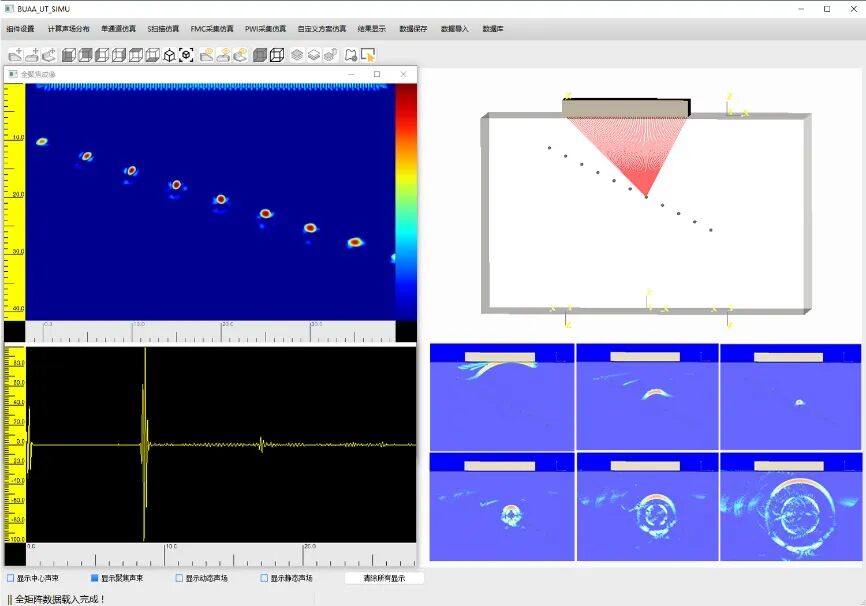
Task: Open the 单通道仿真 menu
Action: (118, 29)
